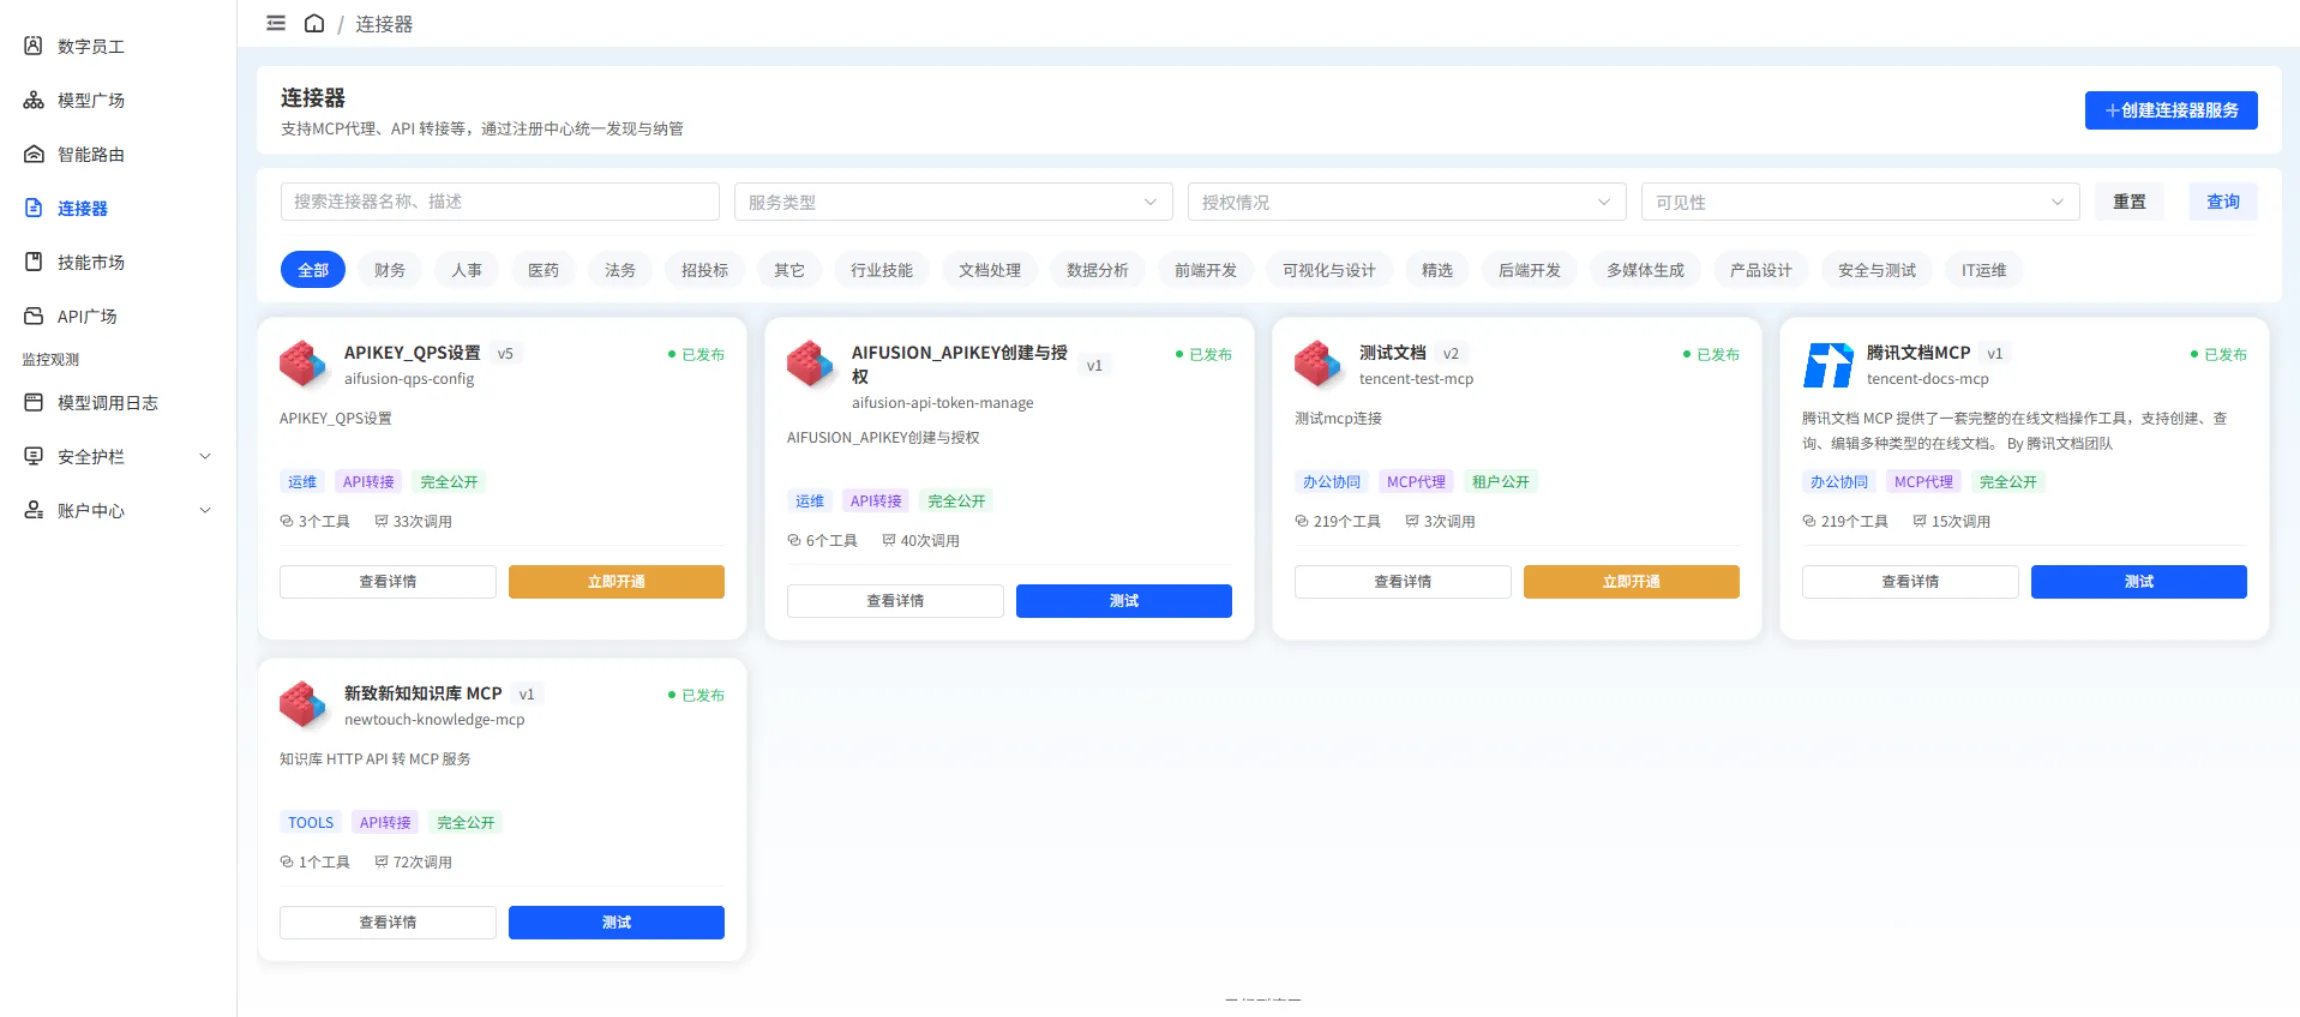The image size is (2300, 1017).
Task: Open the 授权情况 dropdown
Action: 1406,202
